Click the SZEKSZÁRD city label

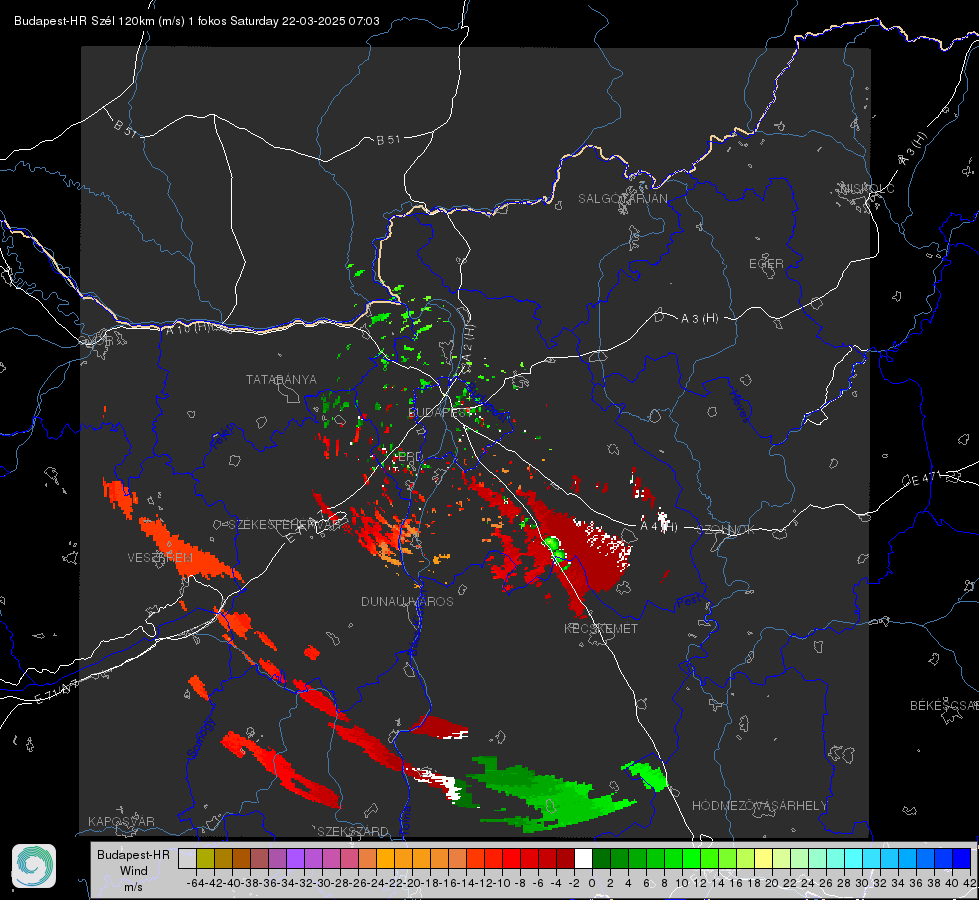pyautogui.click(x=353, y=831)
